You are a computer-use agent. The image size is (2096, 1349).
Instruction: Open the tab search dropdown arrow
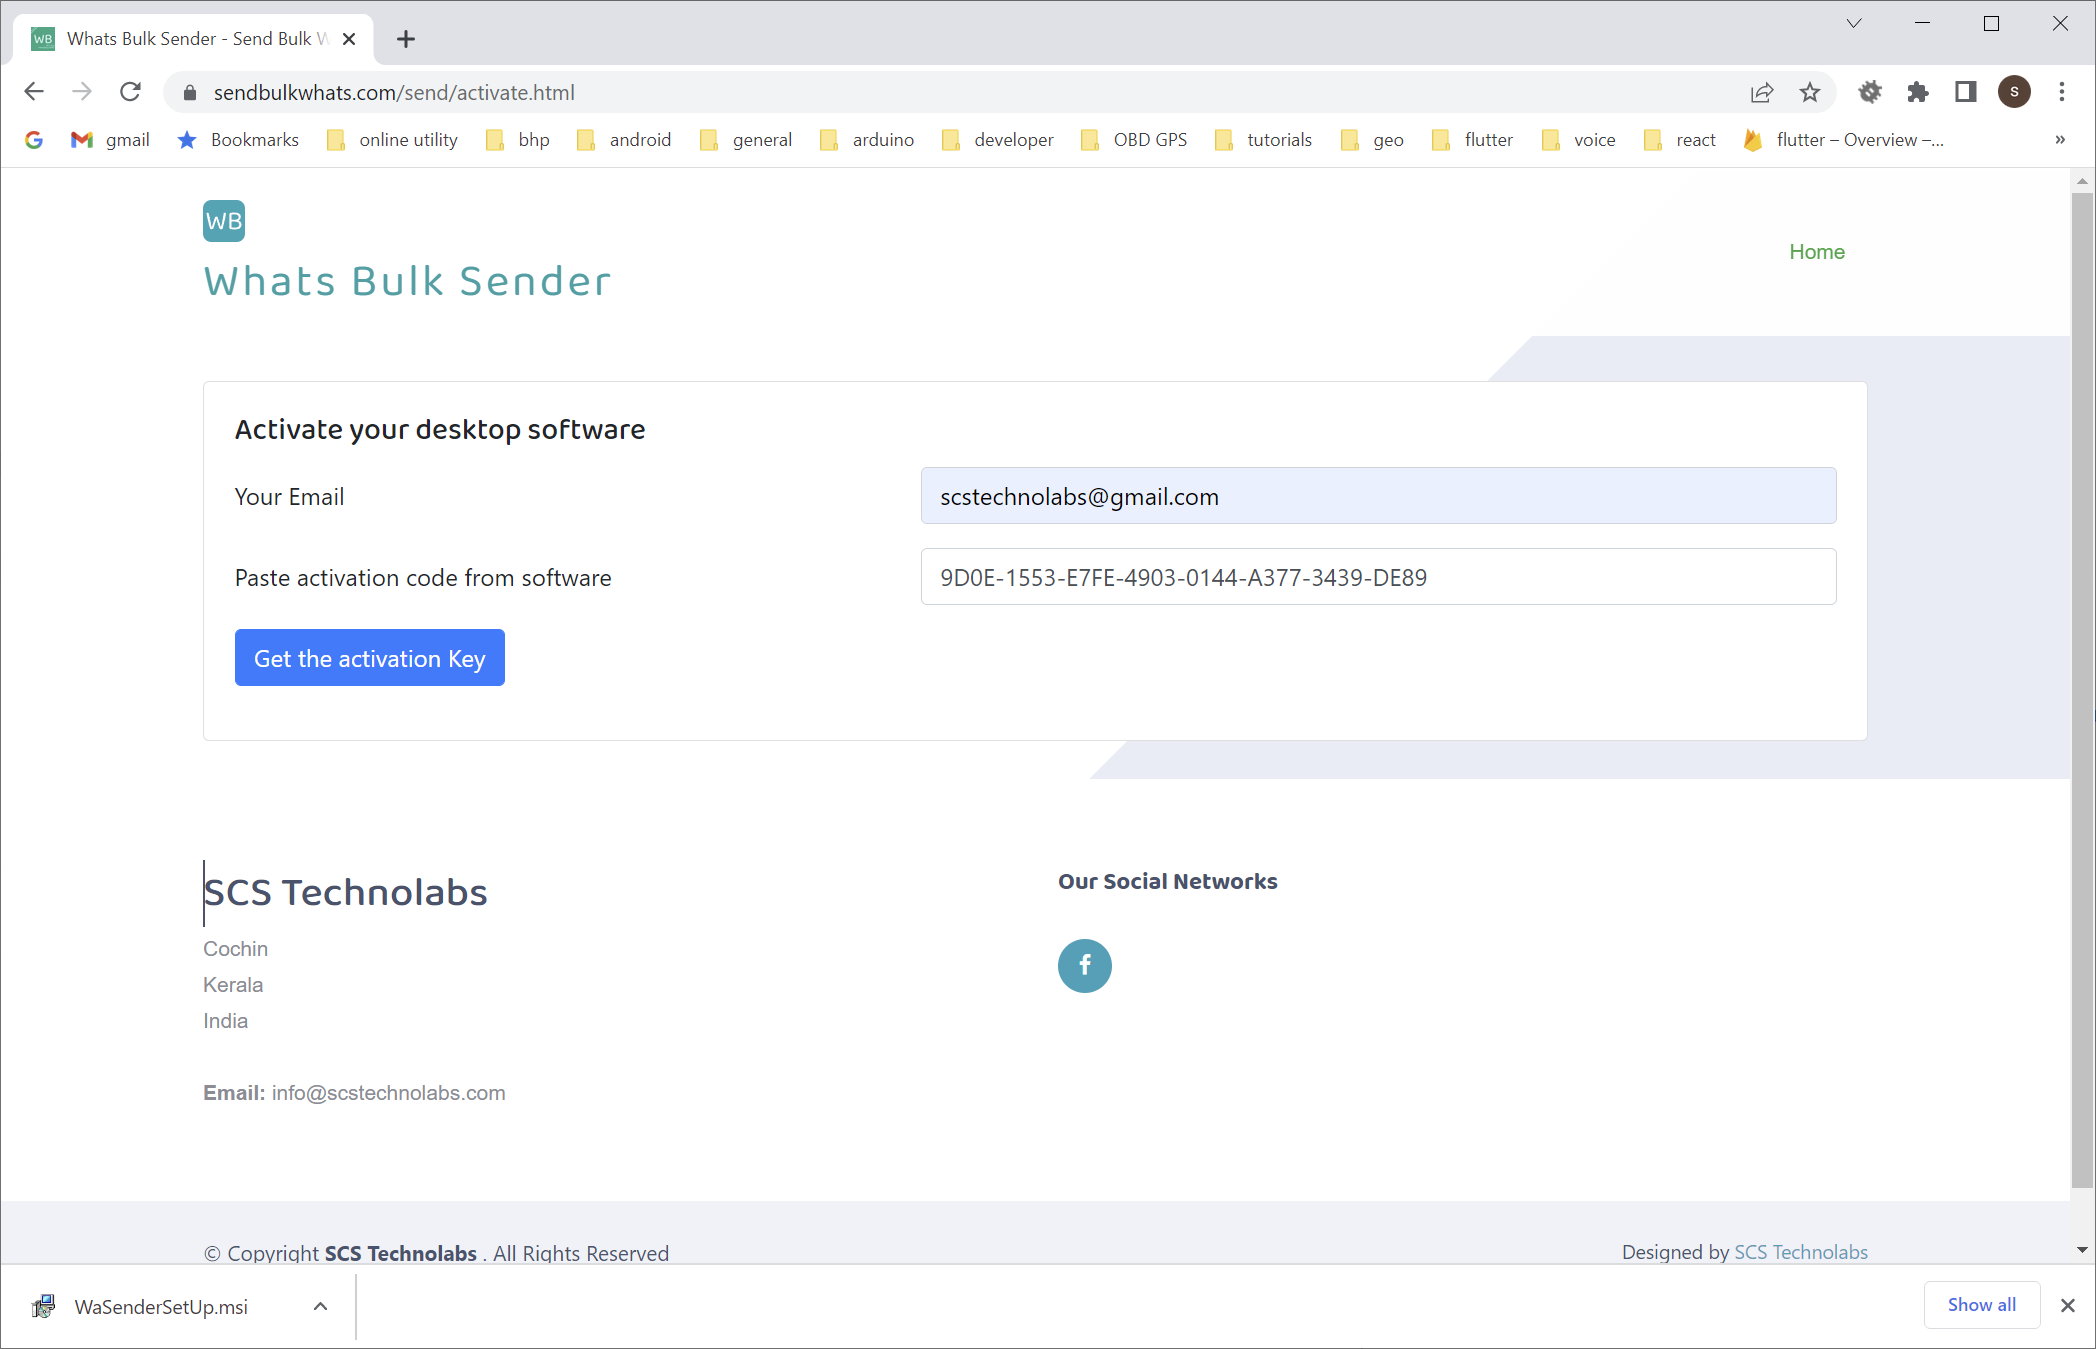point(1853,24)
